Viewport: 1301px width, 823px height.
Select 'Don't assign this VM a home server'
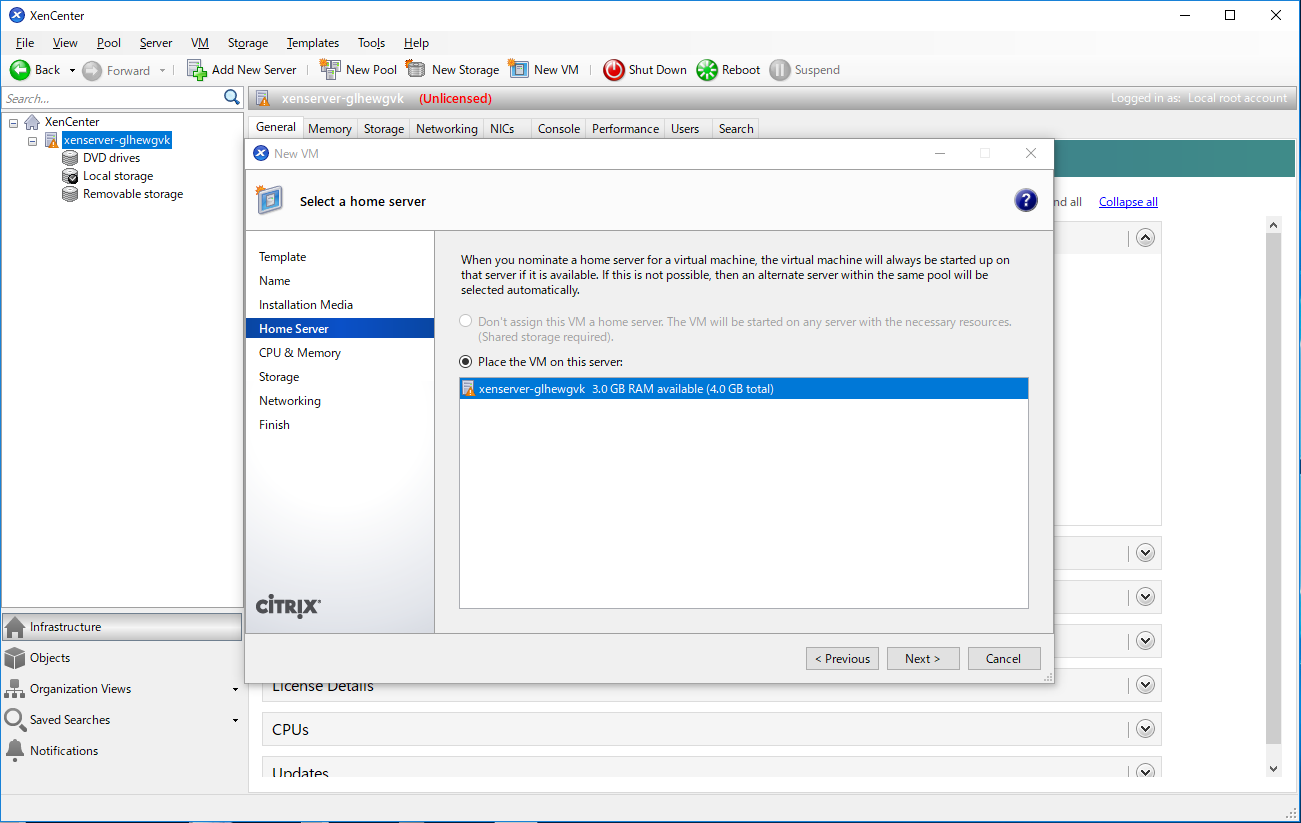pos(465,322)
